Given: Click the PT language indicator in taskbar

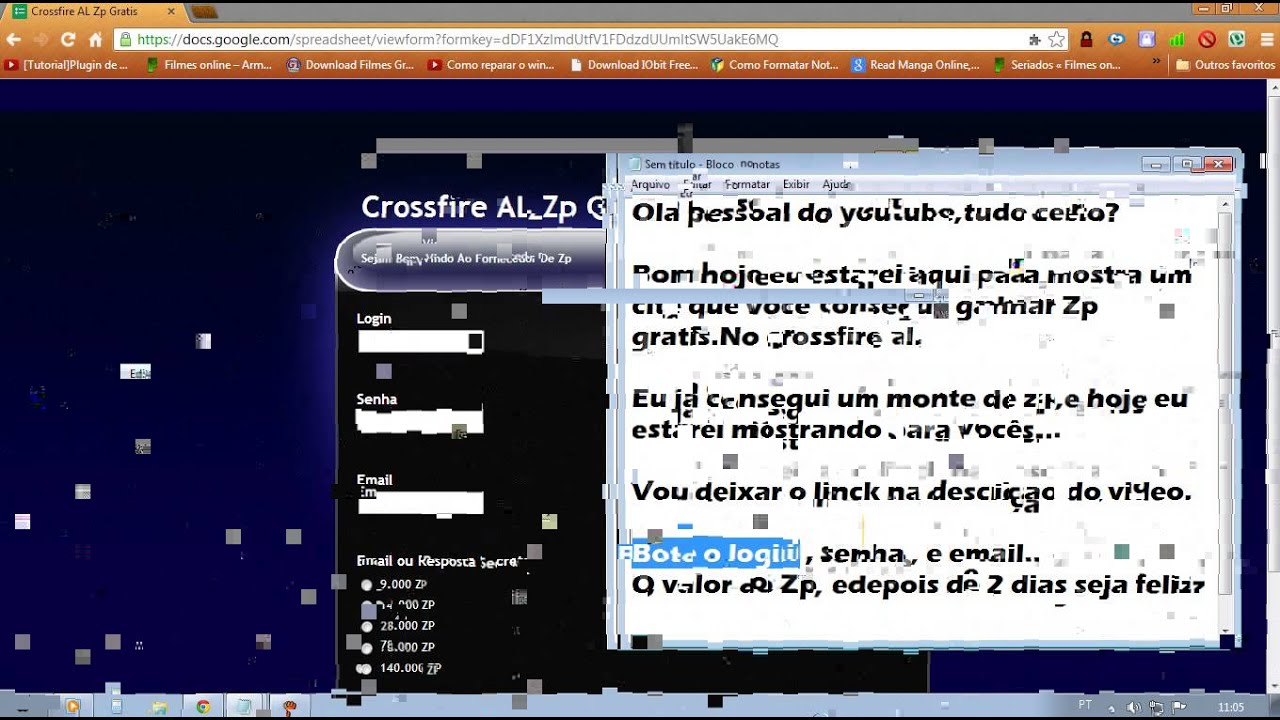Looking at the screenshot, I should (1085, 705).
